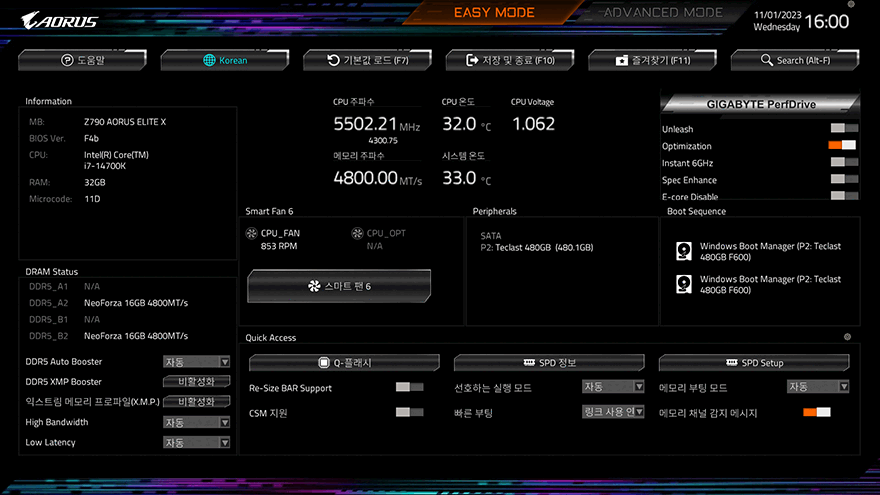Toggle 메모리 채널 감지 메시지 switch
This screenshot has width=880, height=495.
click(x=817, y=412)
